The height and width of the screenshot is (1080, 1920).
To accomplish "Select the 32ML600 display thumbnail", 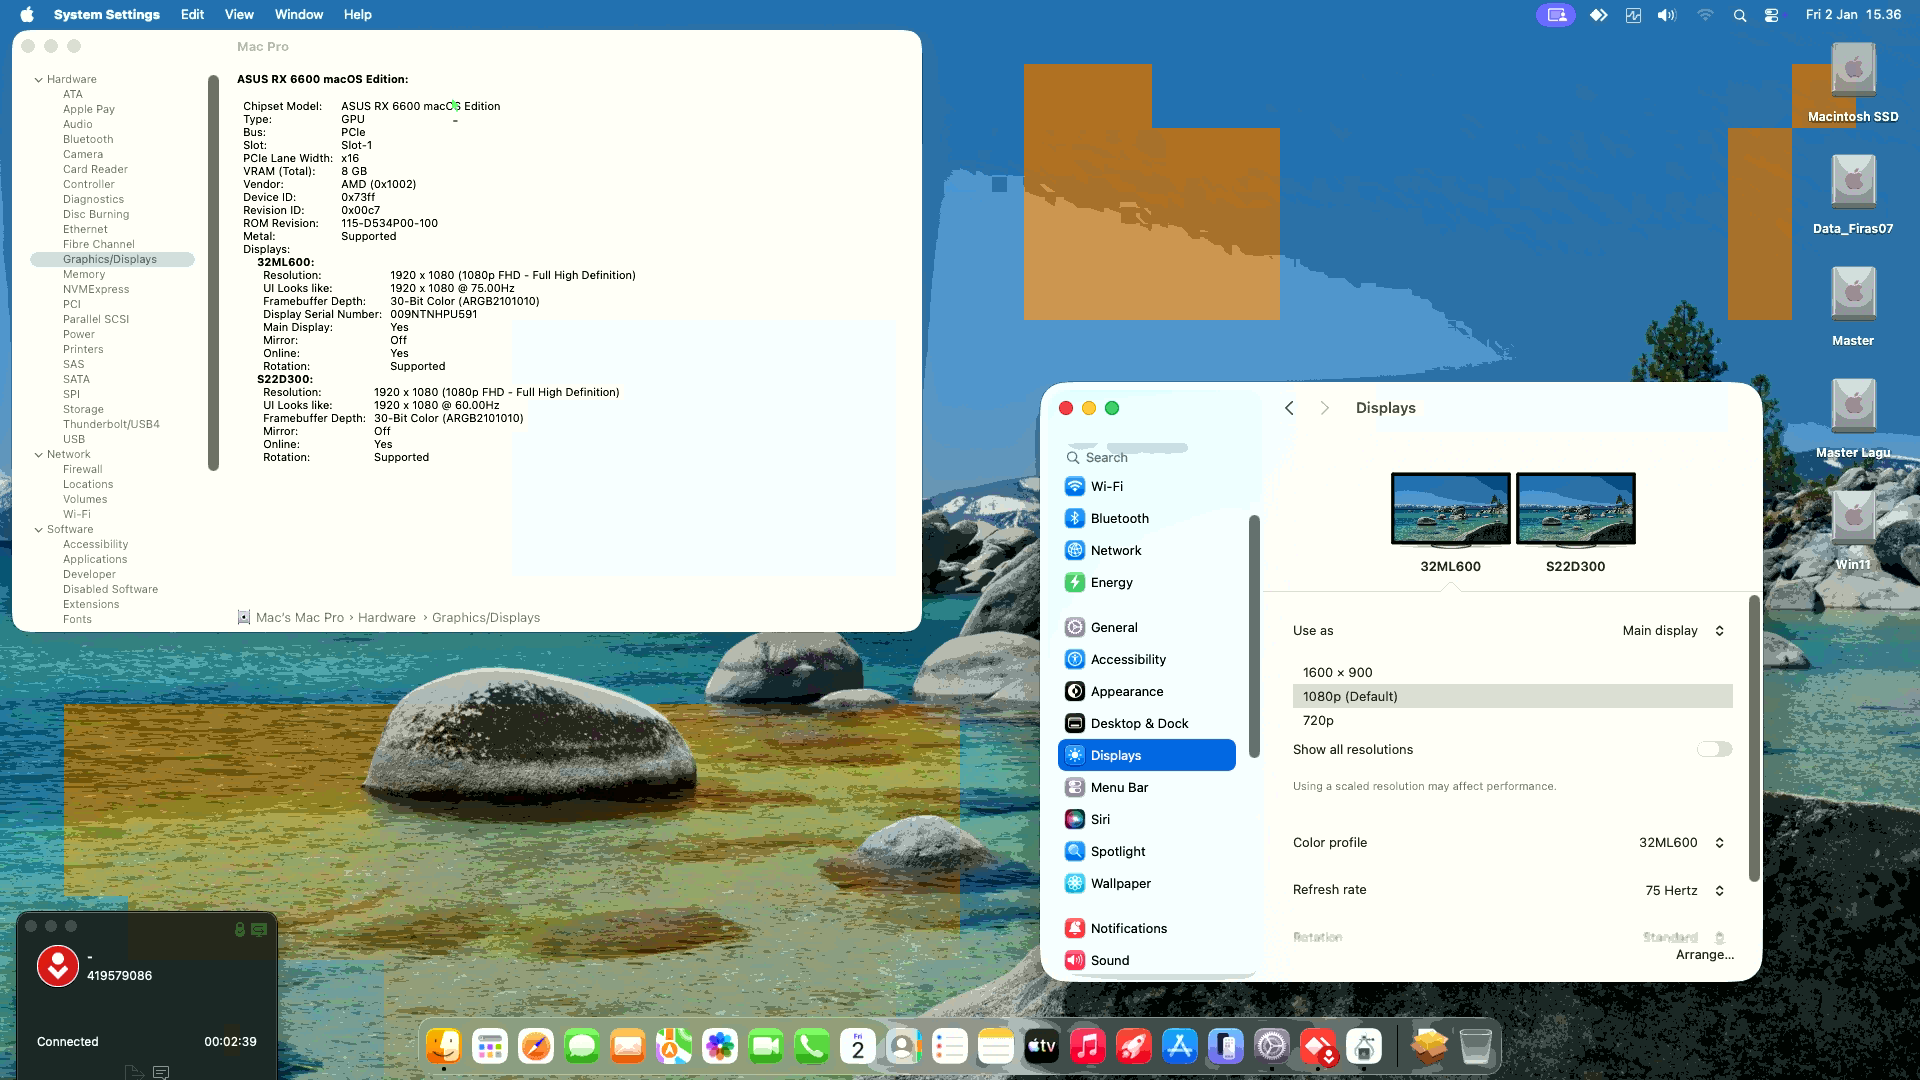I will (1450, 510).
